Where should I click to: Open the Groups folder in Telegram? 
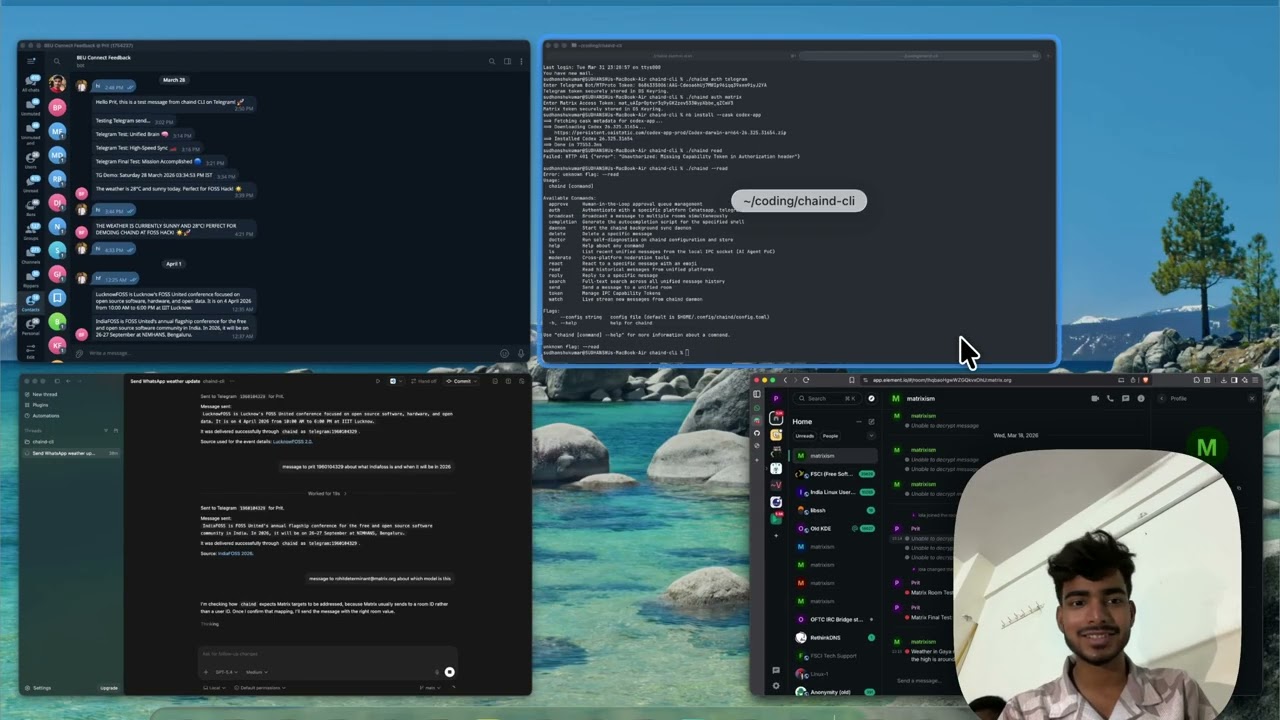pyautogui.click(x=31, y=232)
